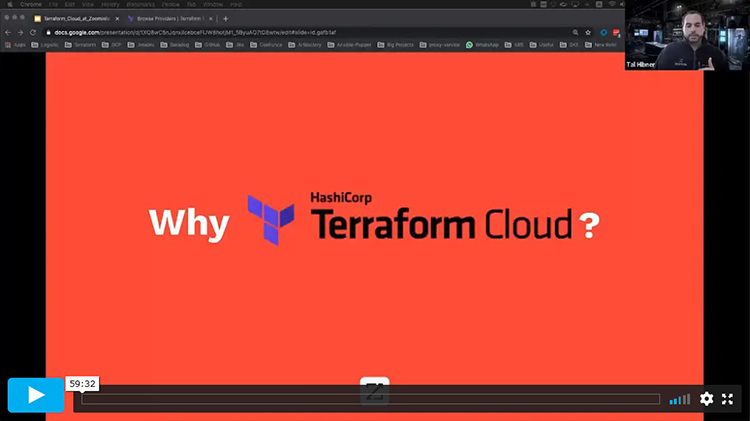
Task: Adjust the volume level bars
Action: (680, 400)
